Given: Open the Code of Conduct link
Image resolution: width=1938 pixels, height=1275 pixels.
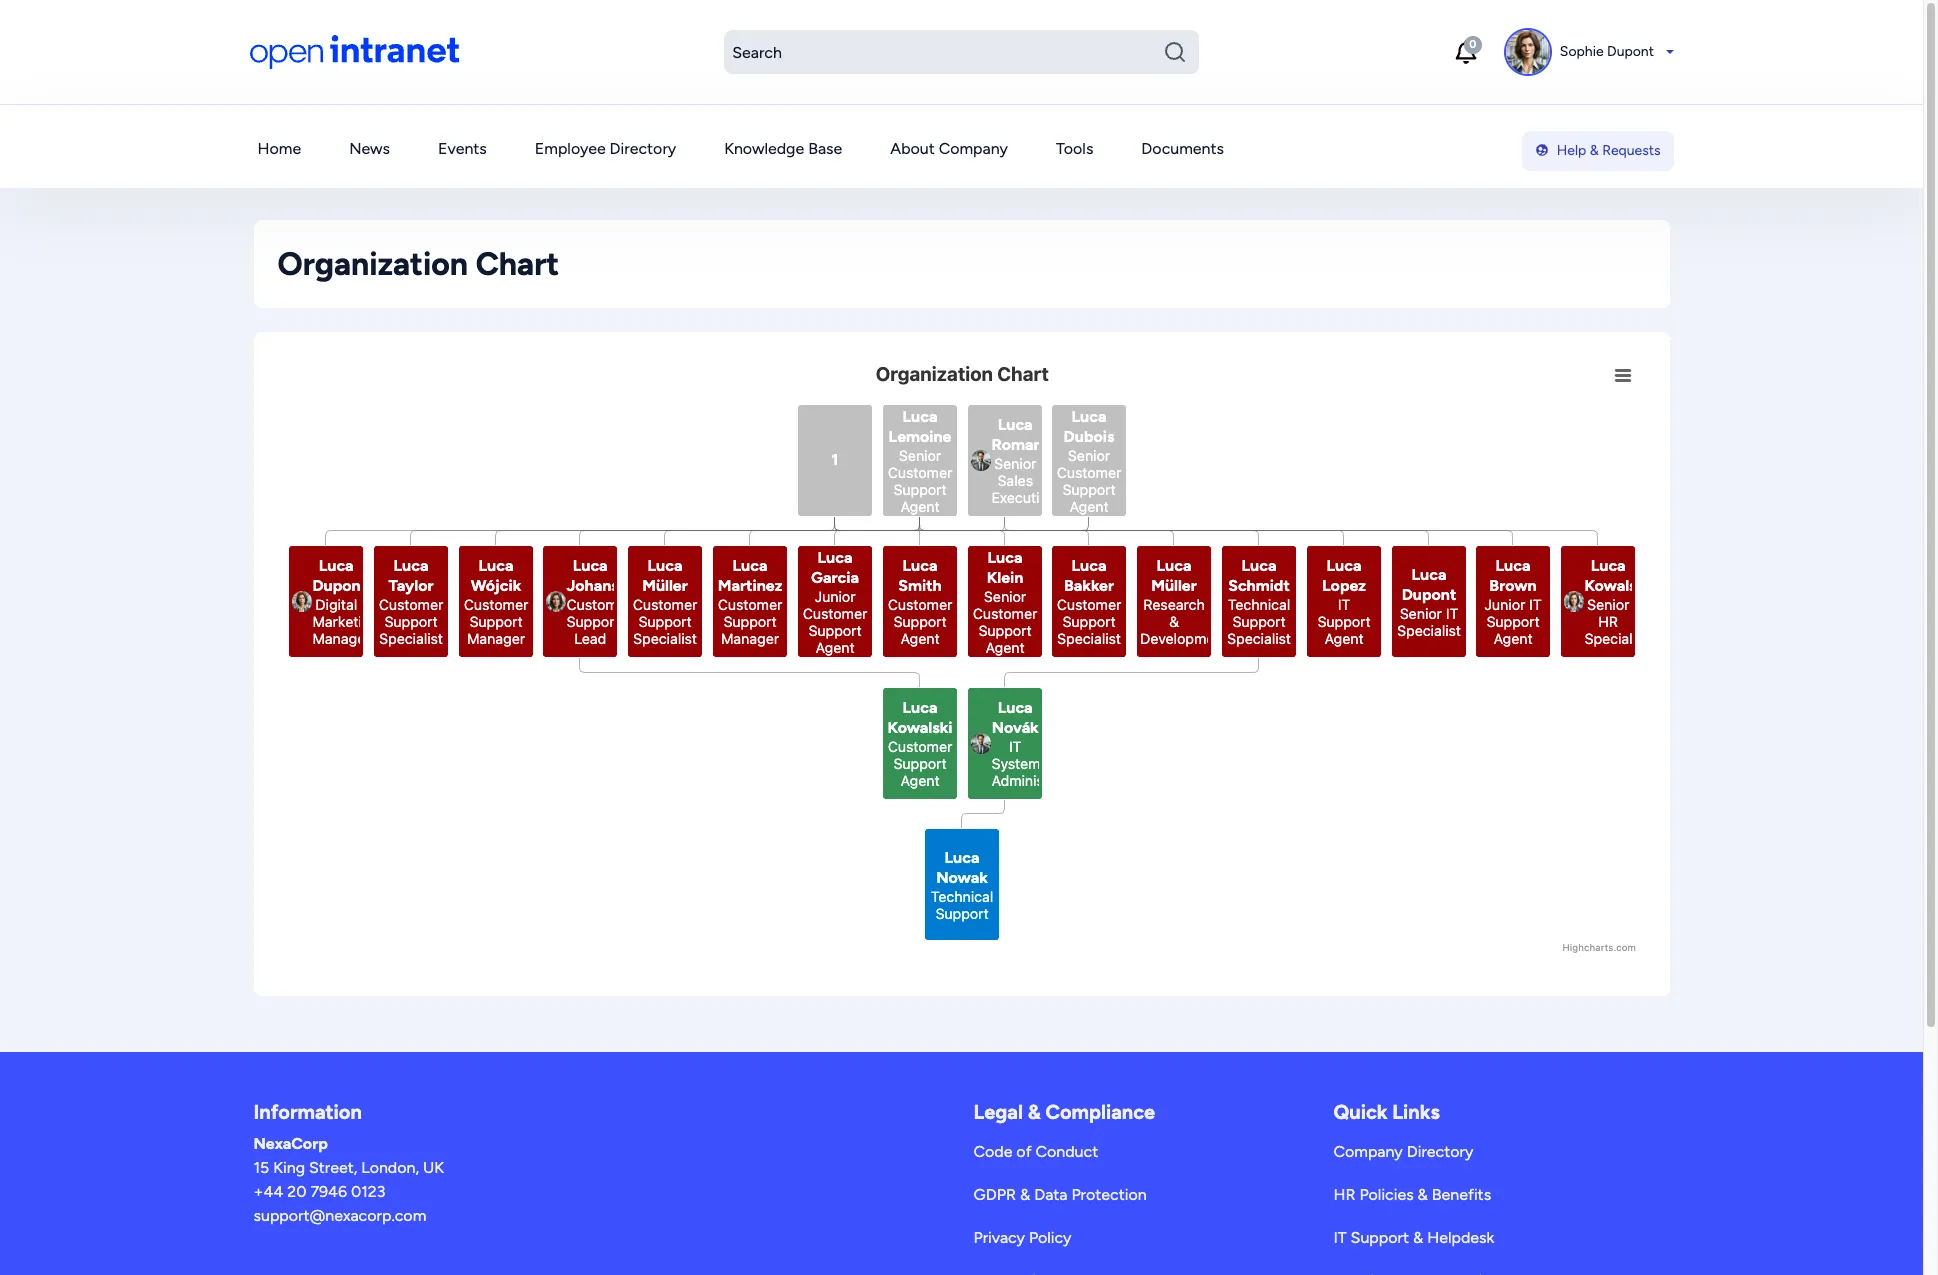Looking at the screenshot, I should (x=1035, y=1152).
